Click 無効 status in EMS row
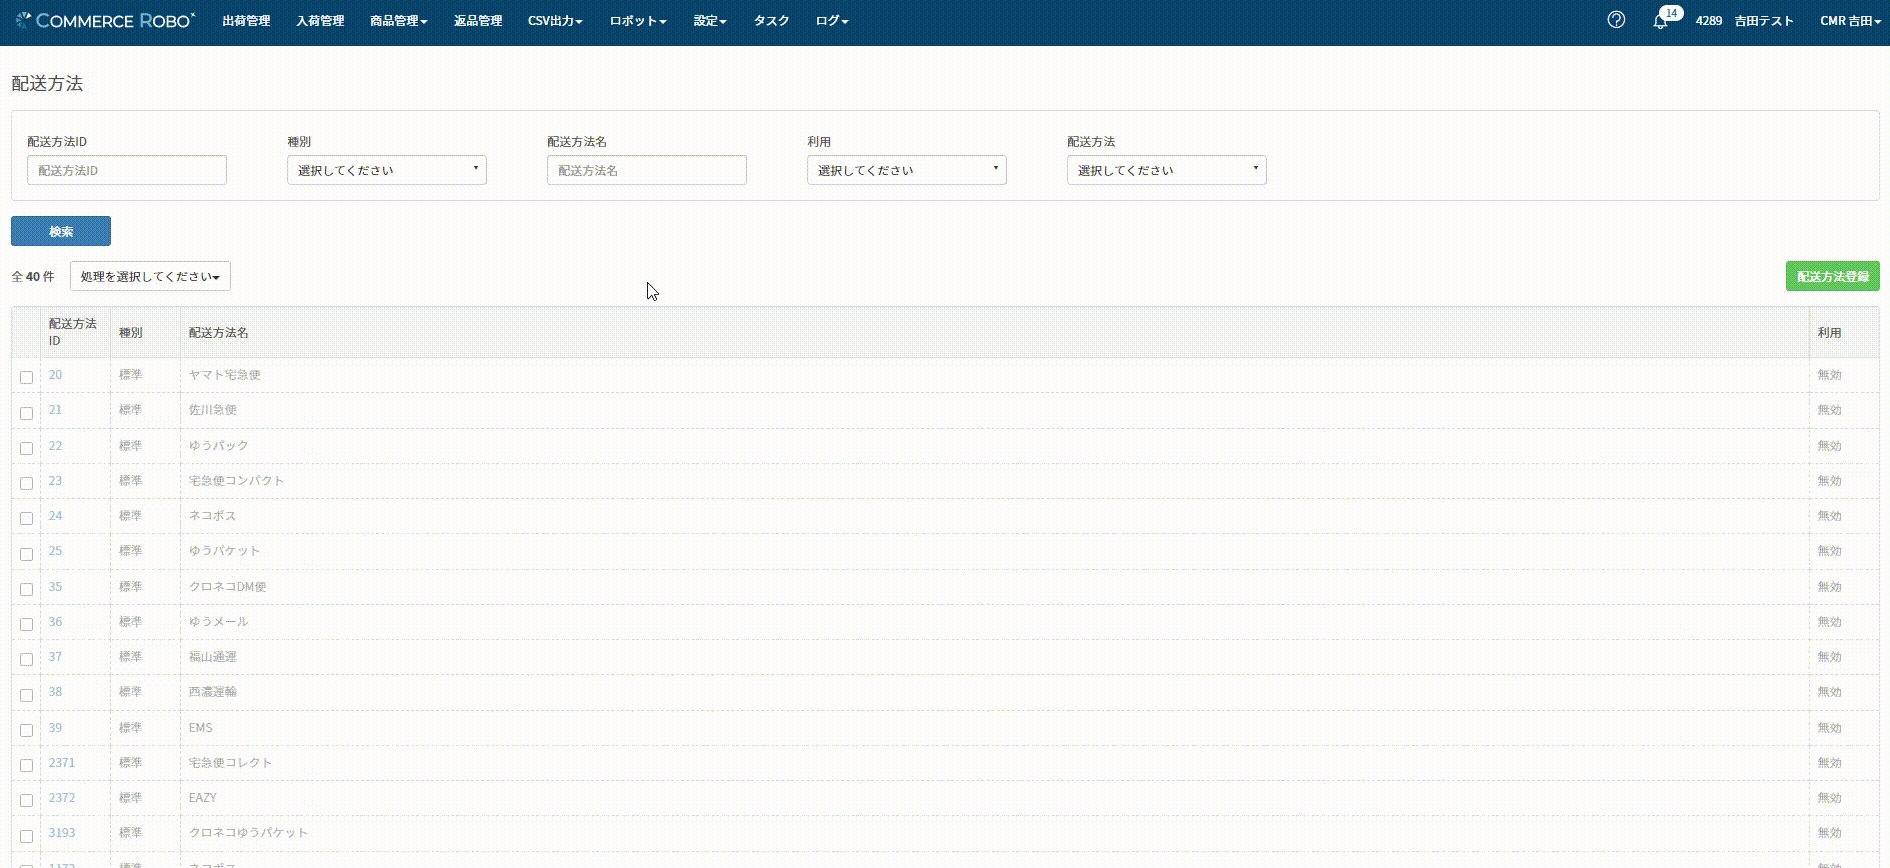1890x868 pixels. click(x=1829, y=728)
